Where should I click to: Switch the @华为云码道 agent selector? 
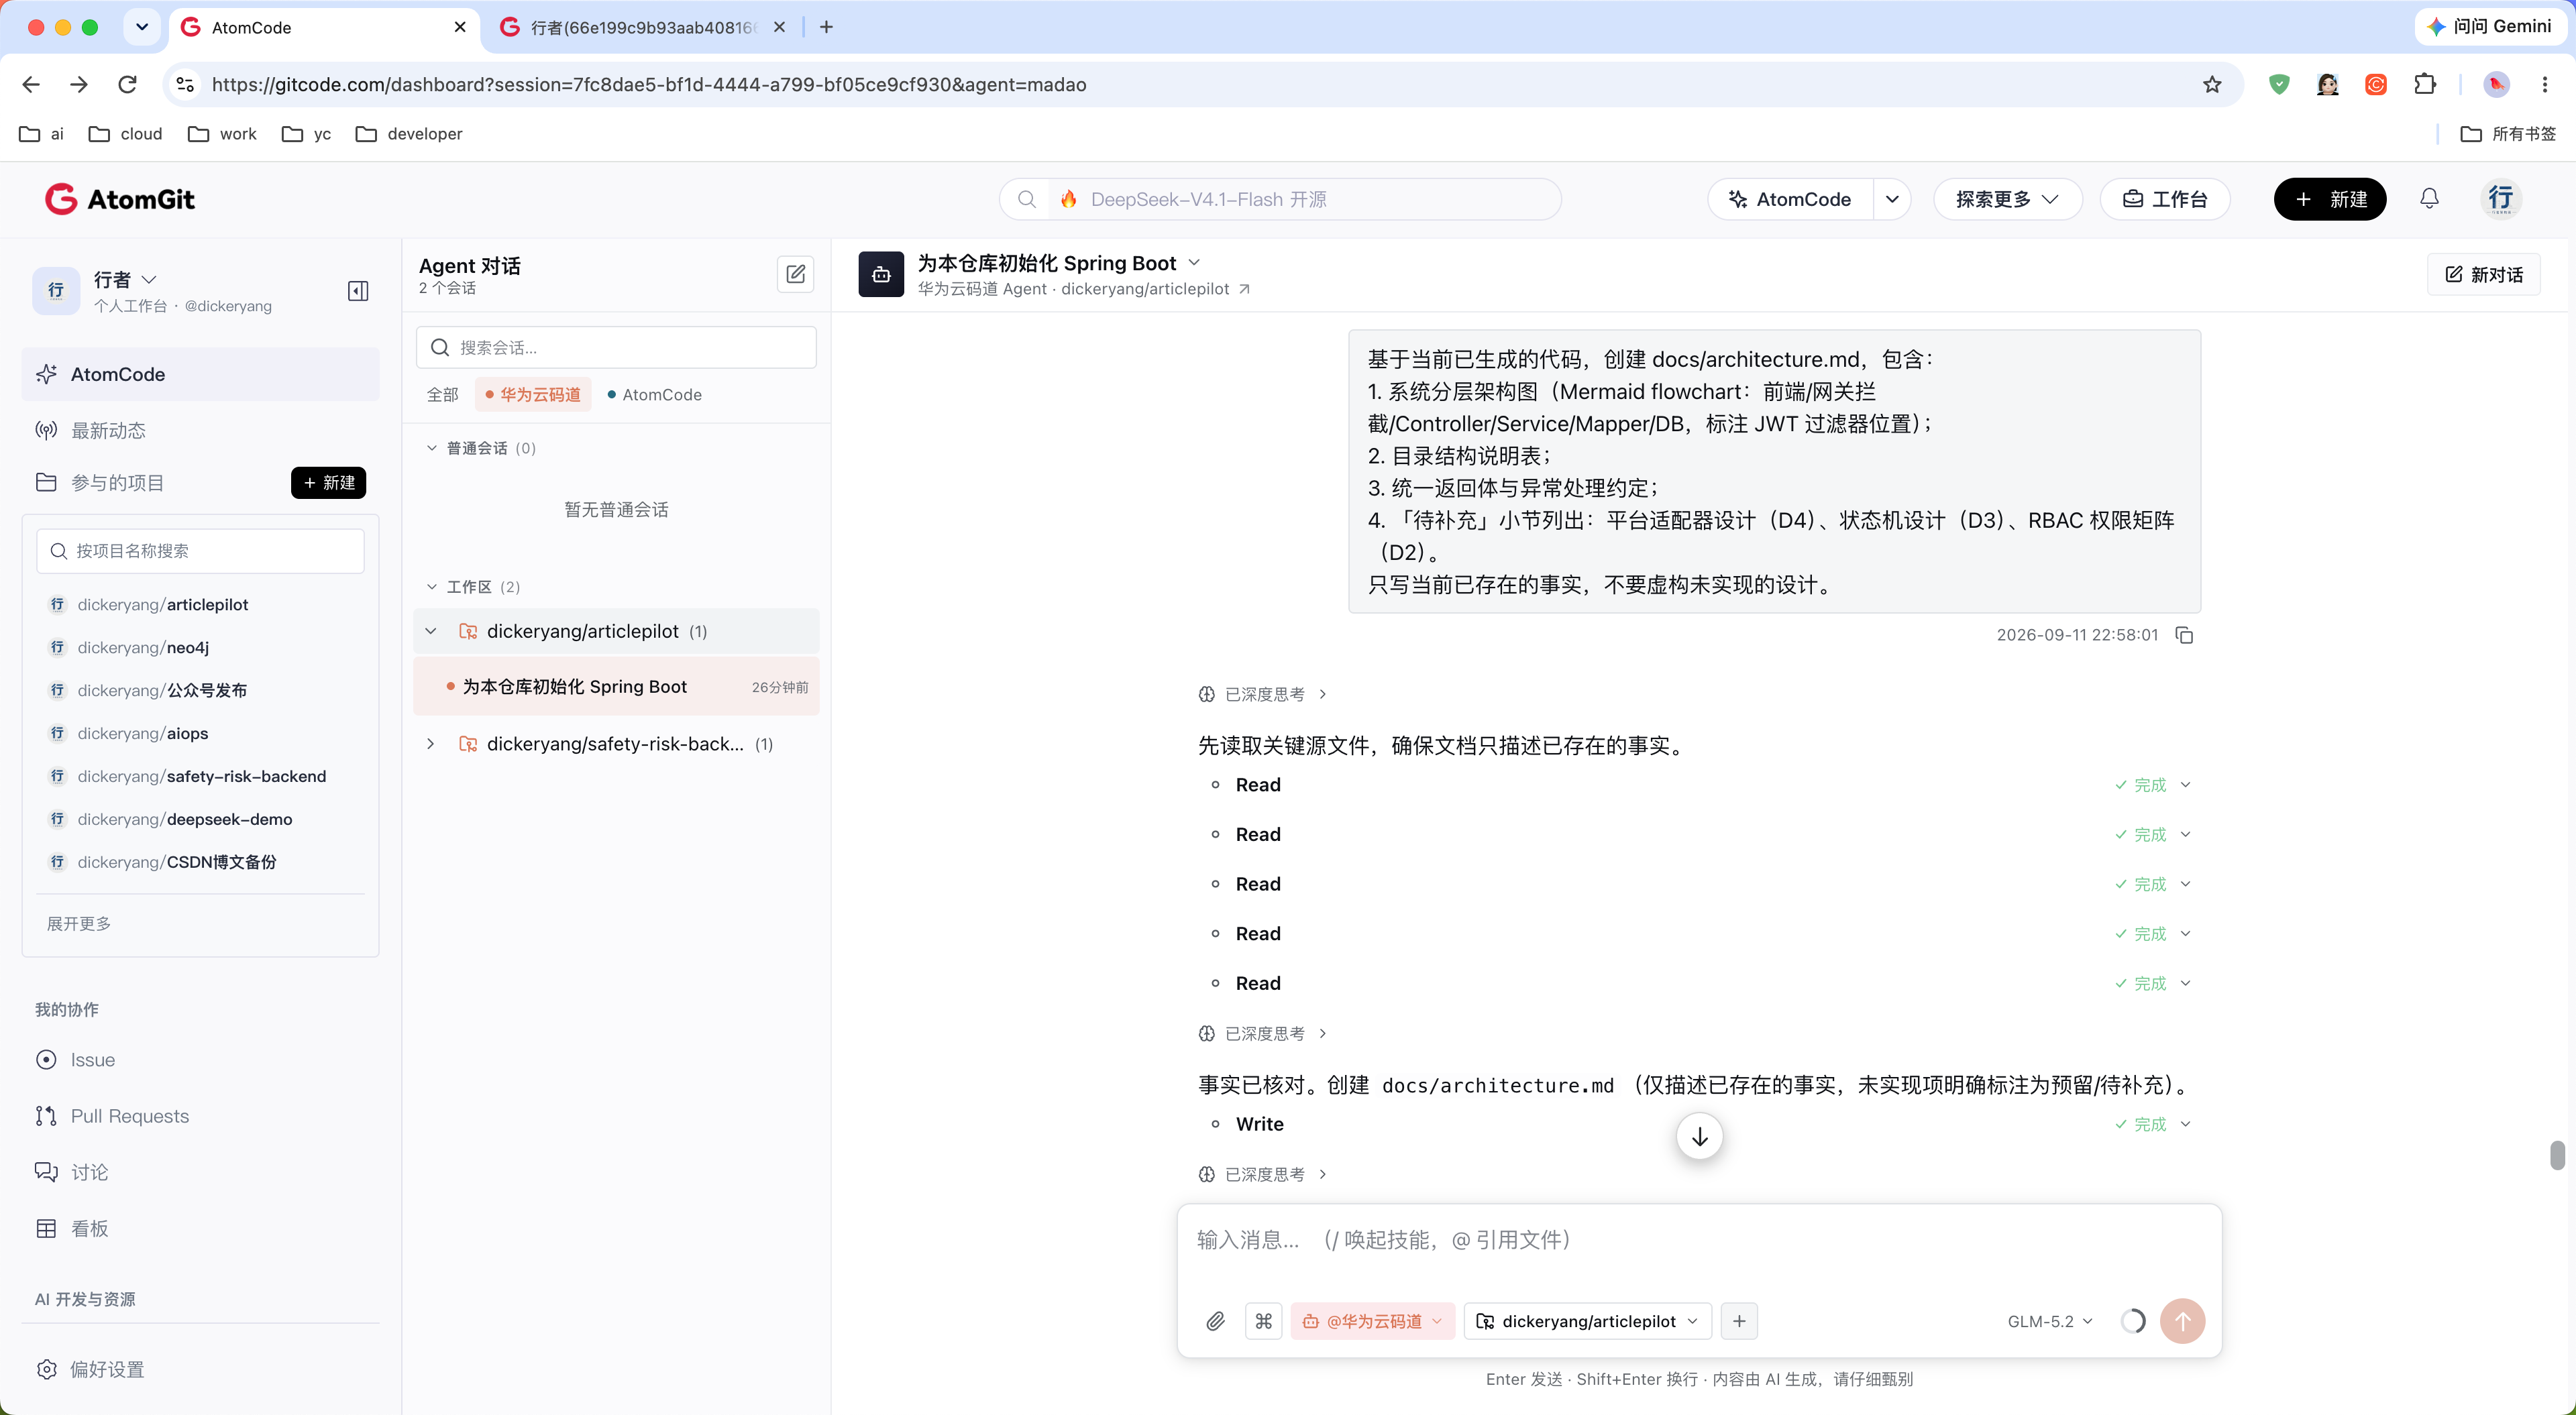[x=1372, y=1321]
